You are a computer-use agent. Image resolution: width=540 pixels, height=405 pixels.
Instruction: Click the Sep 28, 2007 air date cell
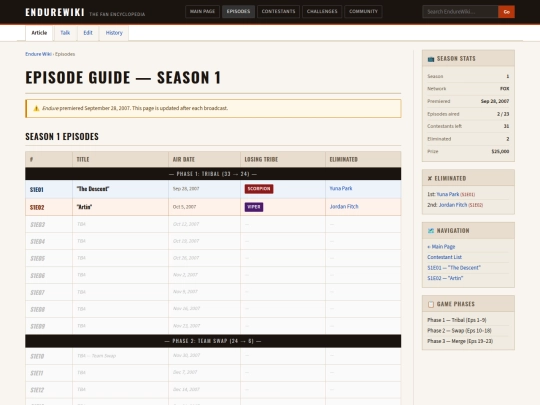204,189
